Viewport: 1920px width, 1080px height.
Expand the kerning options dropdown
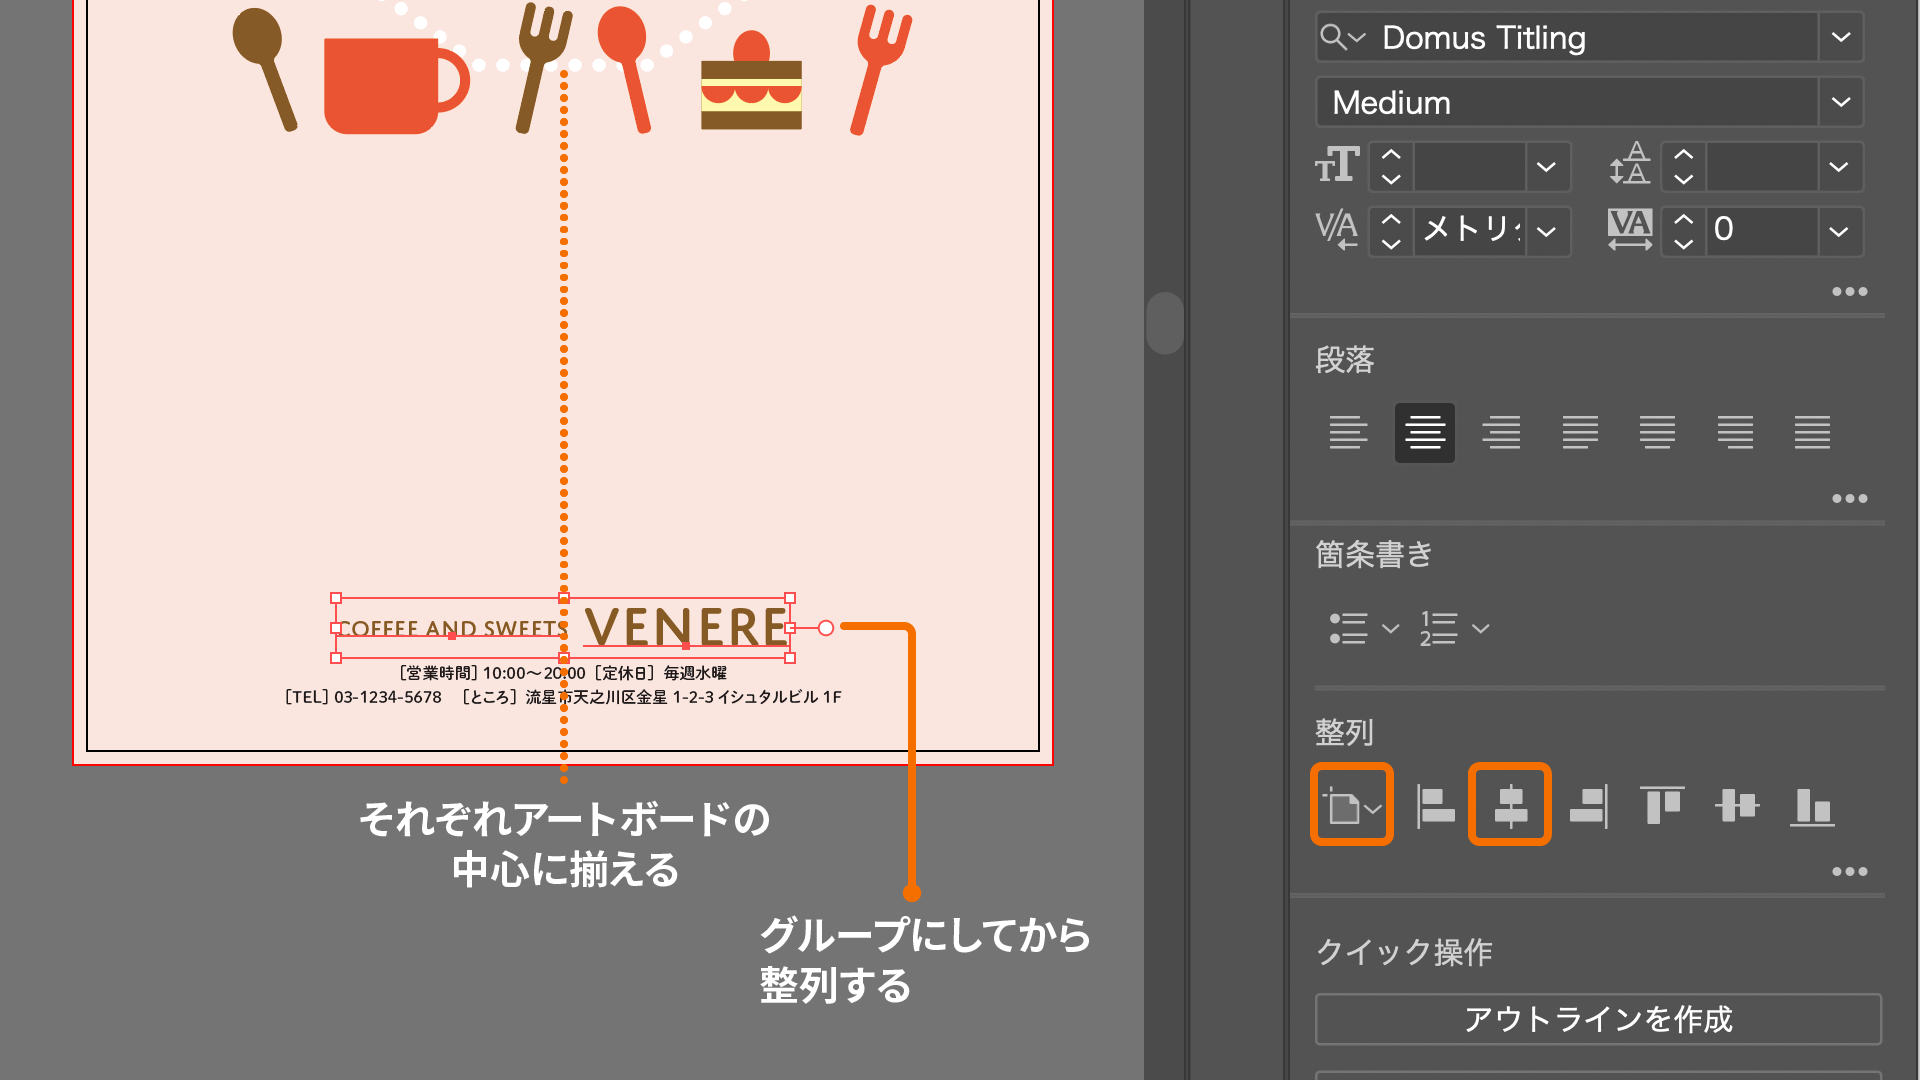[1547, 232]
